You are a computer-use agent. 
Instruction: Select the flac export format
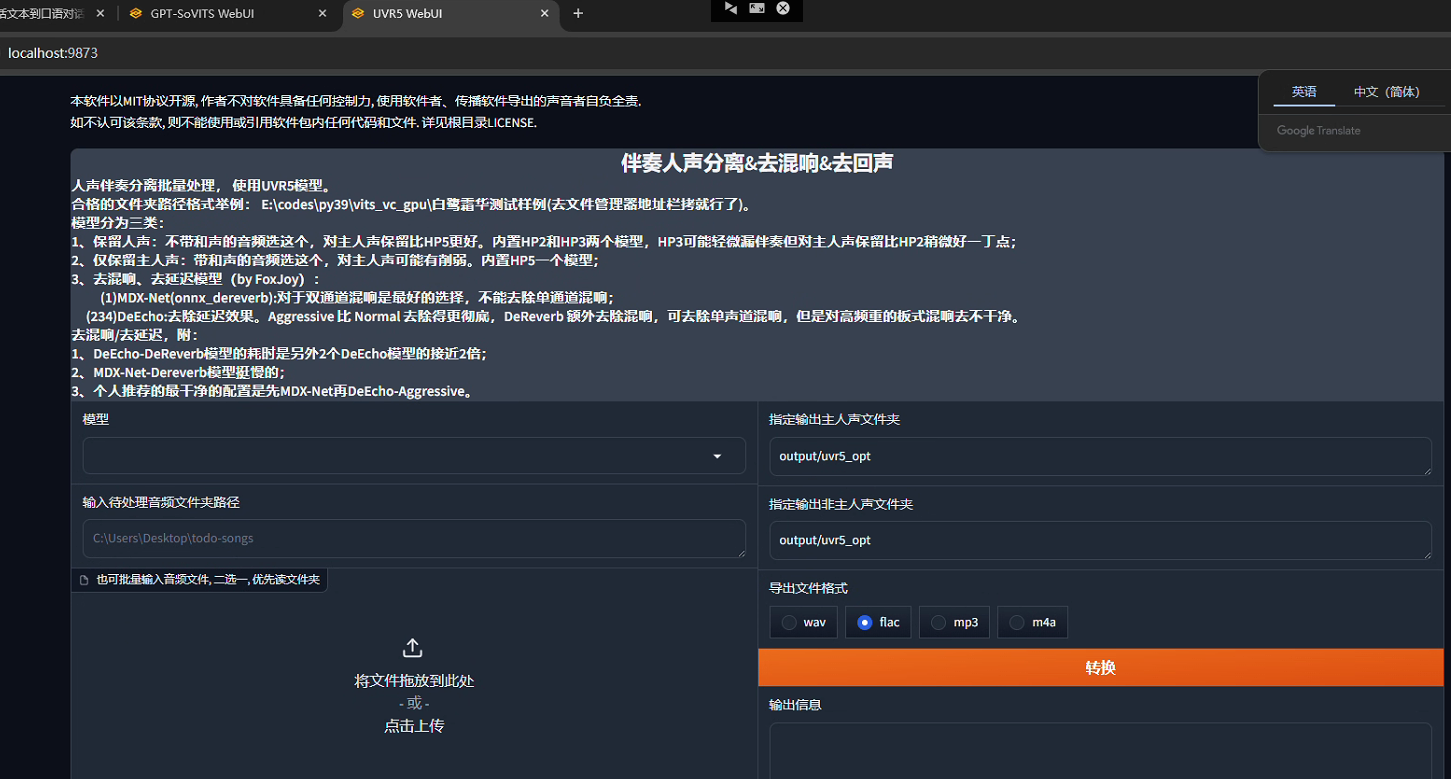pos(878,622)
